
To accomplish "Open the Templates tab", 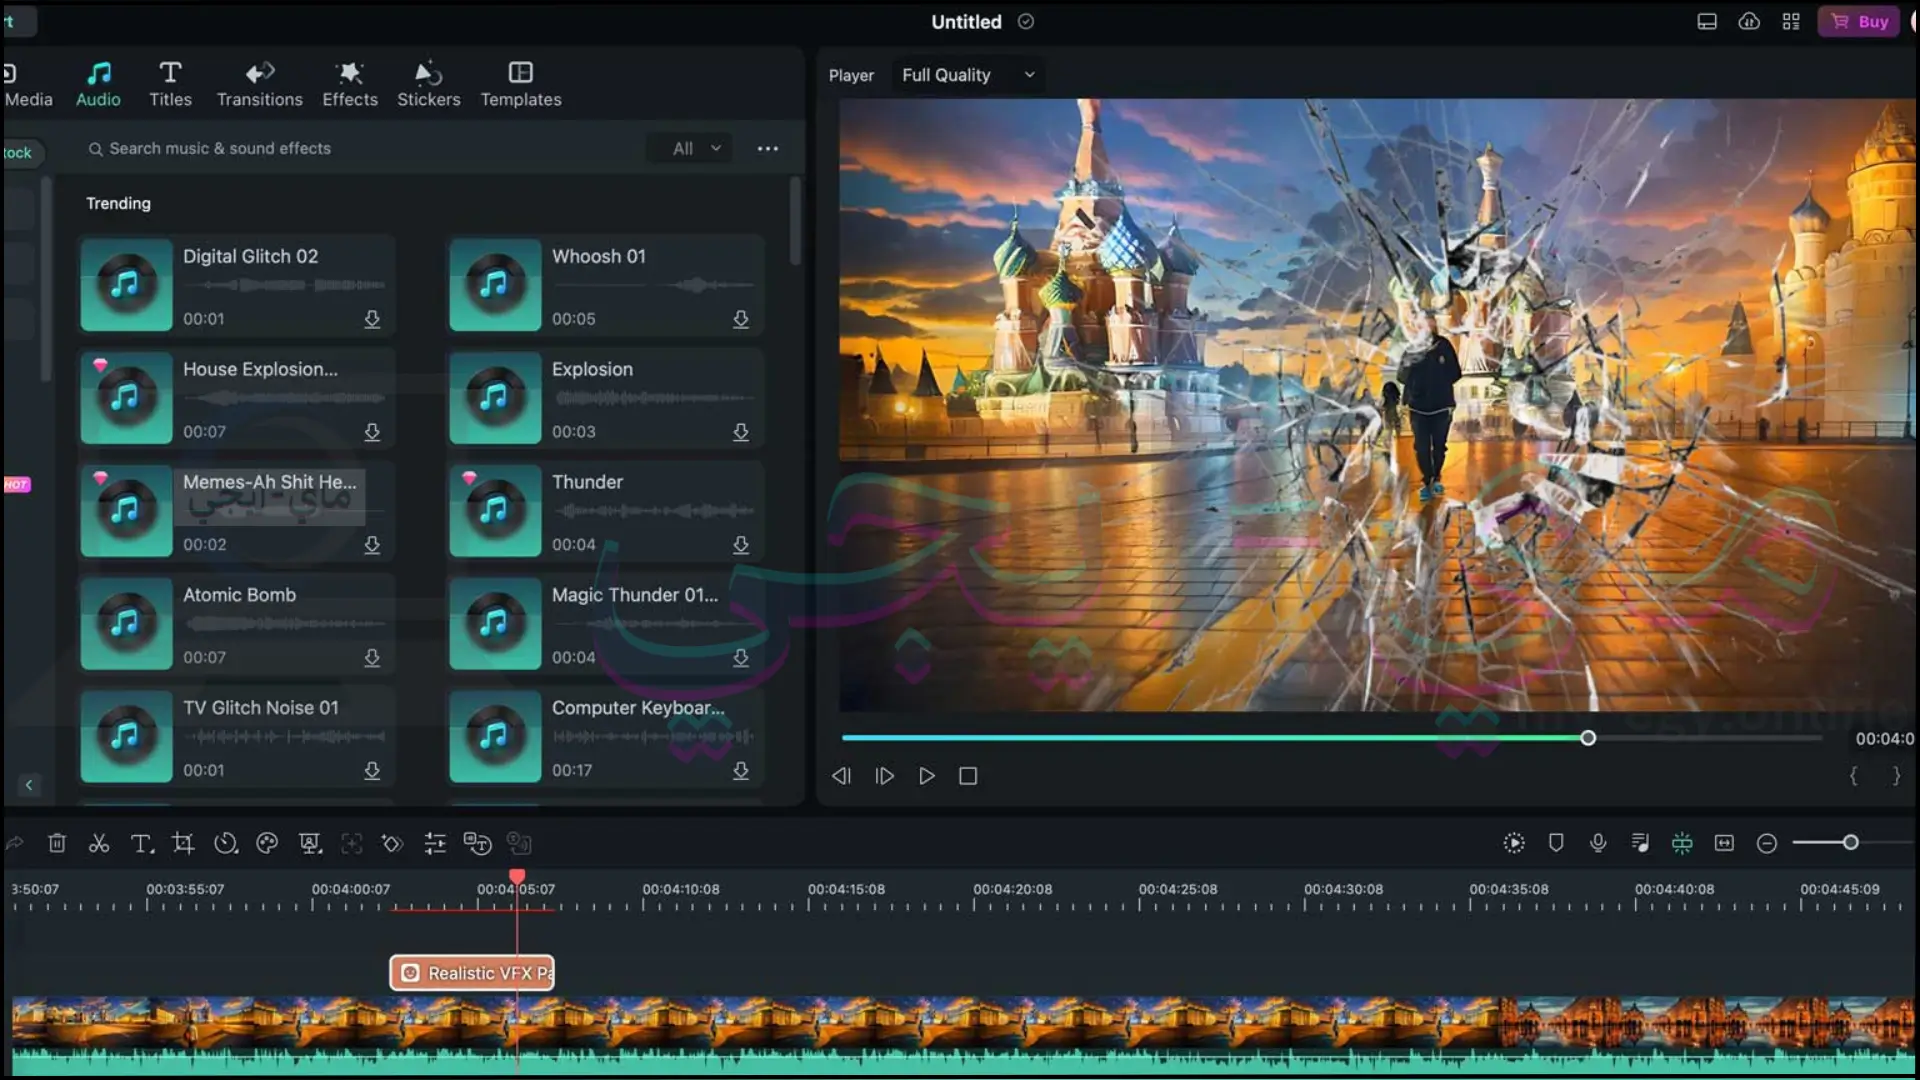I will tap(521, 85).
